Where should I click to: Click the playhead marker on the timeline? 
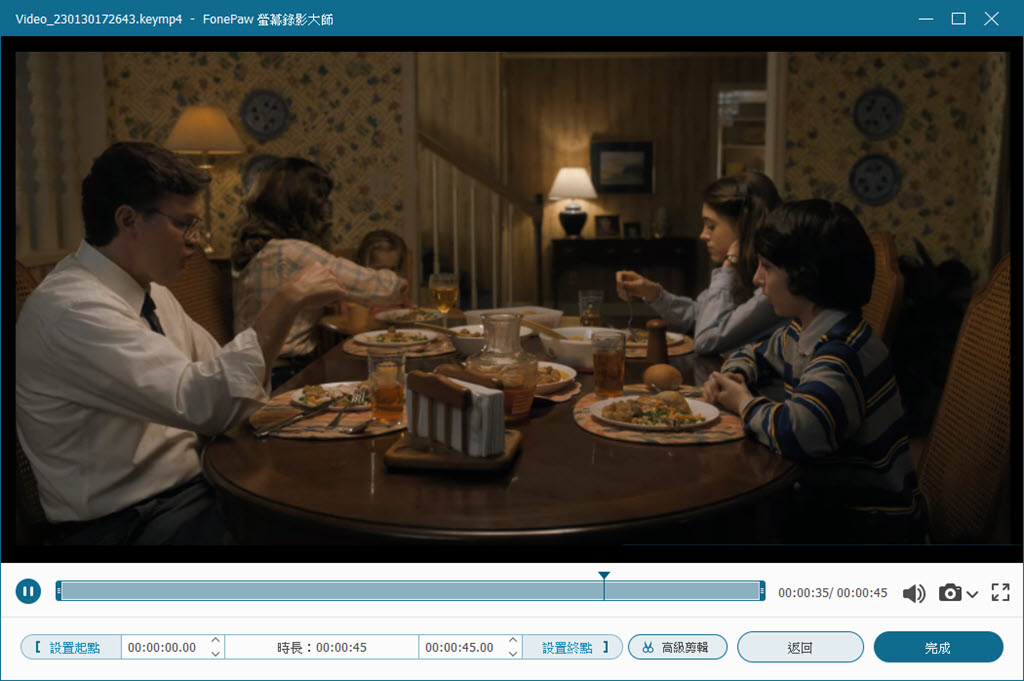pos(604,576)
